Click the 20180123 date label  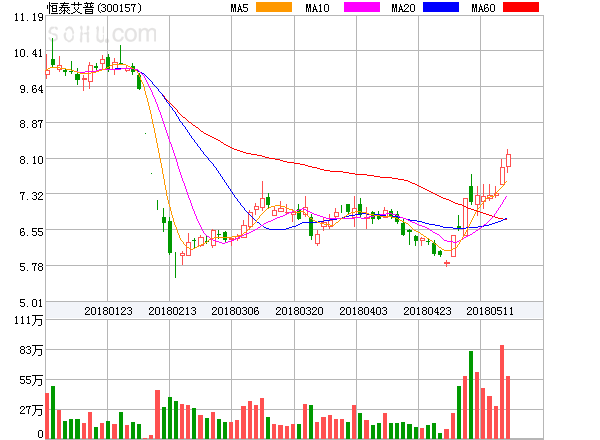tap(108, 311)
